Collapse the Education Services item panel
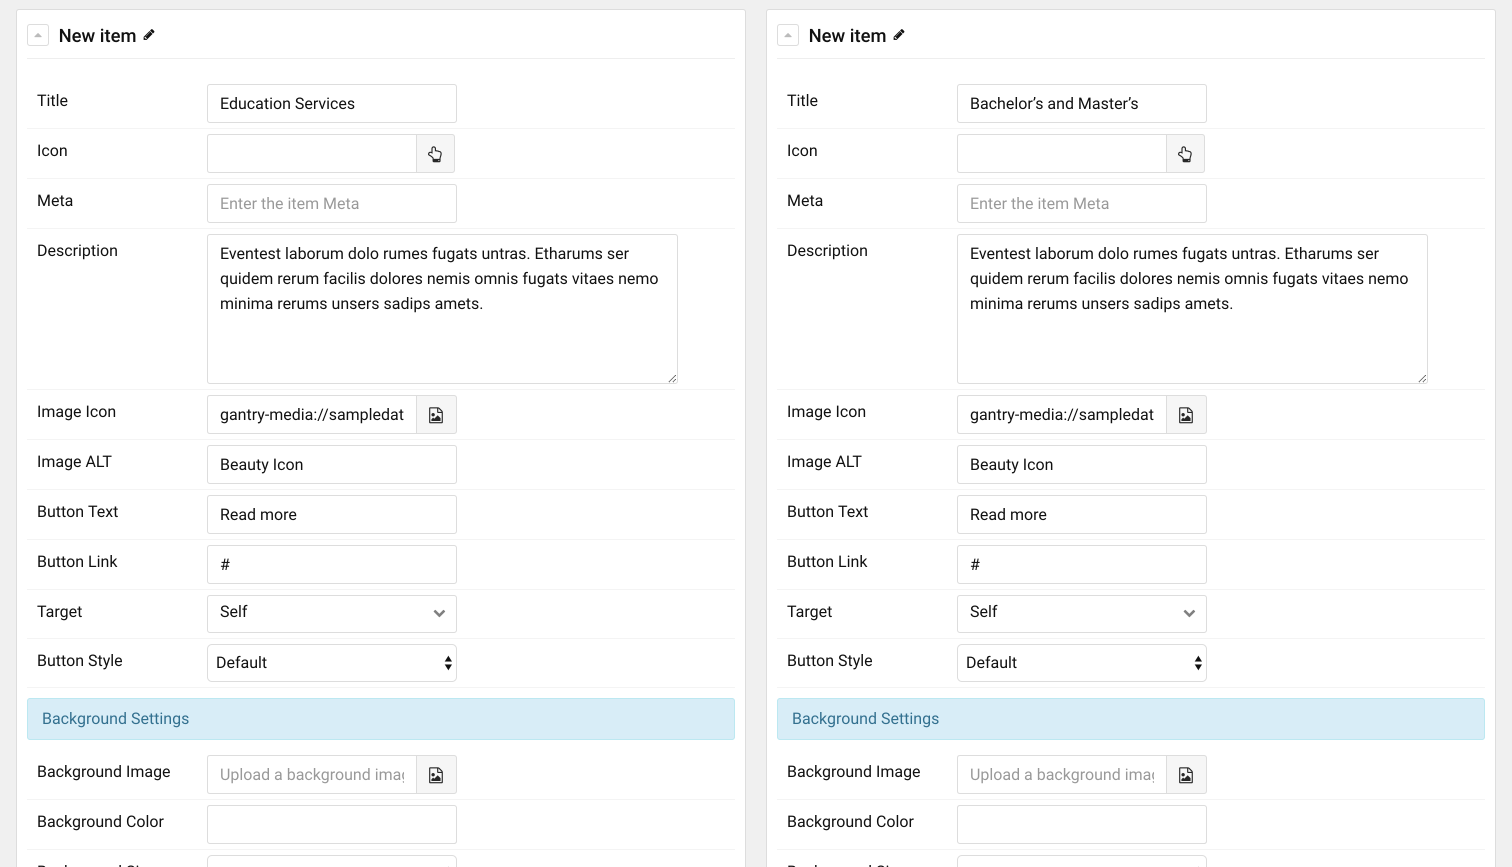Screen dimensions: 1512x867 click(x=37, y=34)
